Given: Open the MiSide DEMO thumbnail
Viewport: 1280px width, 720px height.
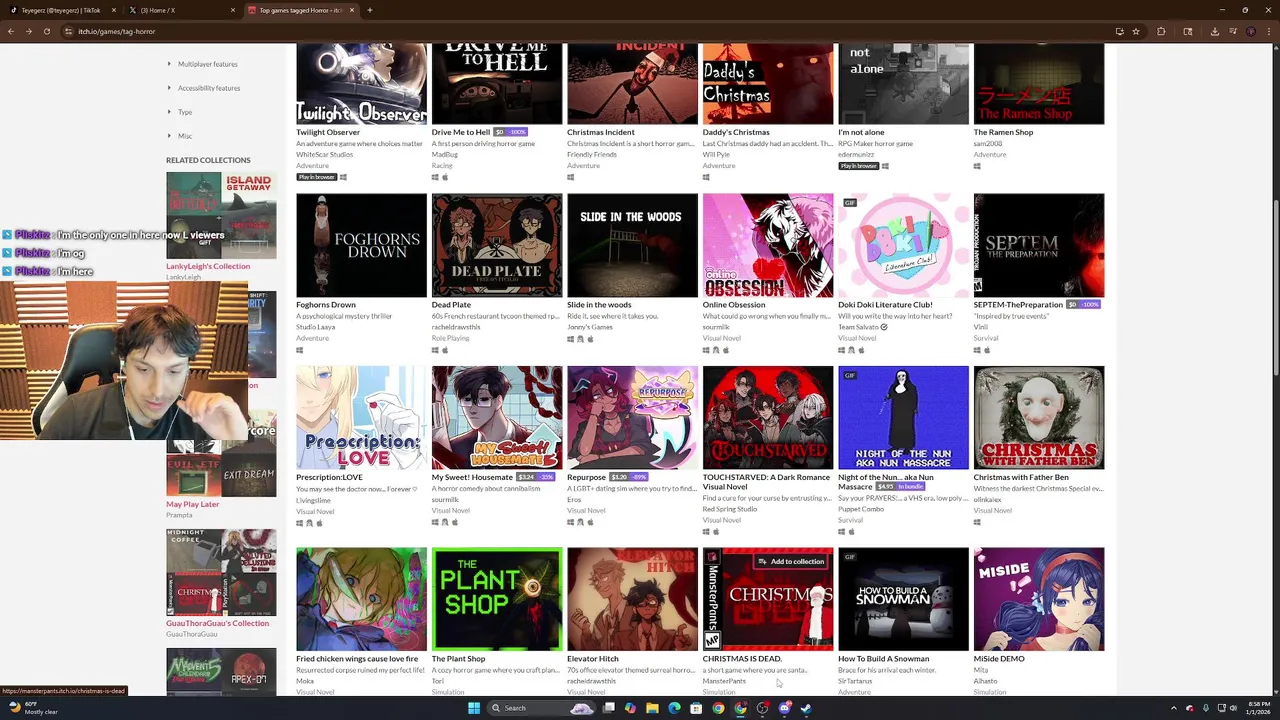Looking at the screenshot, I should [1039, 599].
